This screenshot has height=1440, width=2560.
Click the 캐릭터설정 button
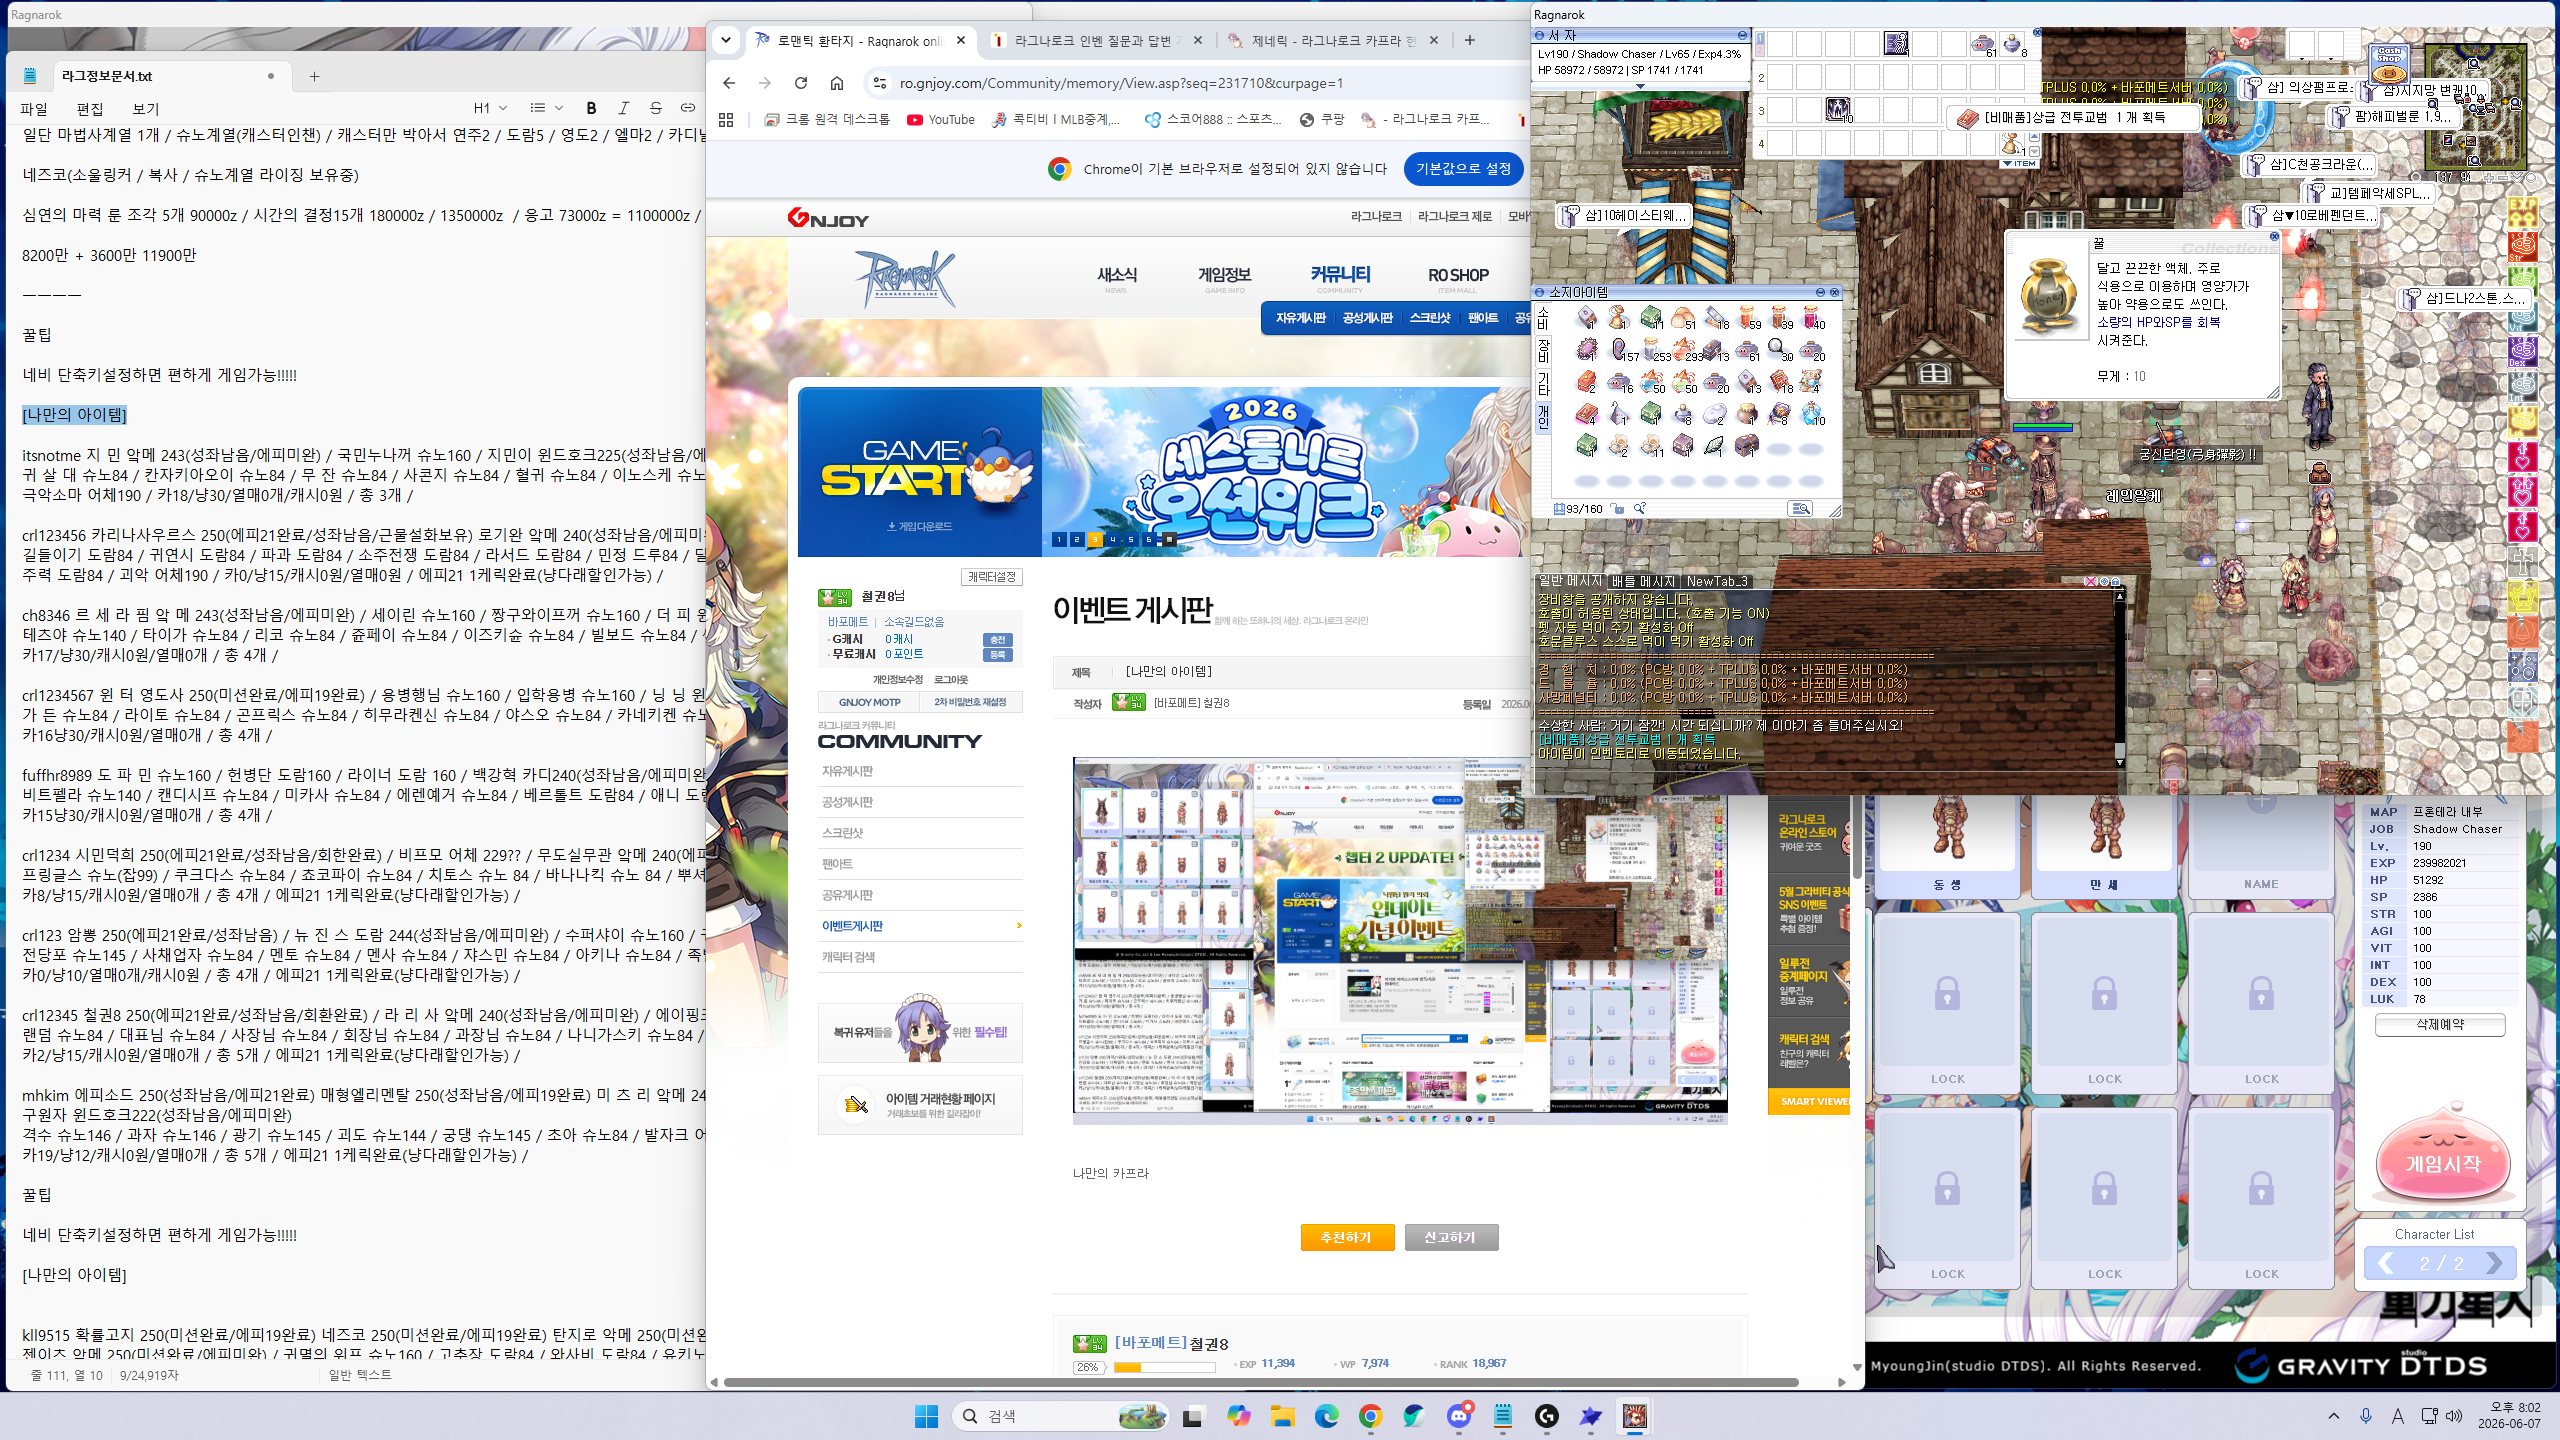pyautogui.click(x=992, y=577)
